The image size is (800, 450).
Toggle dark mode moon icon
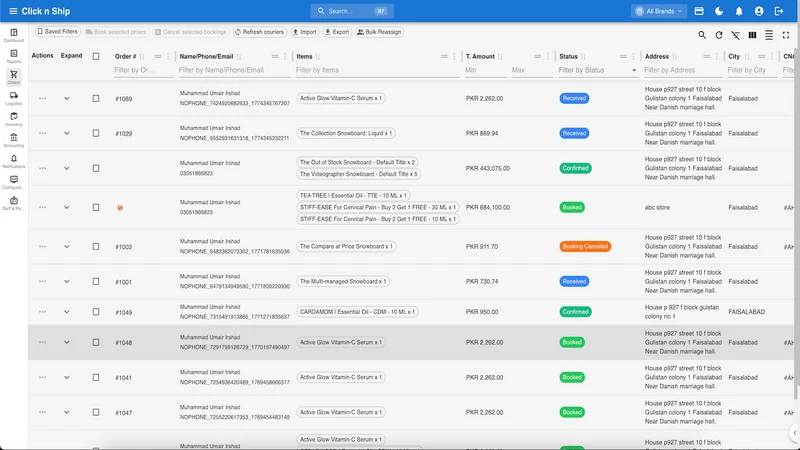tap(719, 11)
